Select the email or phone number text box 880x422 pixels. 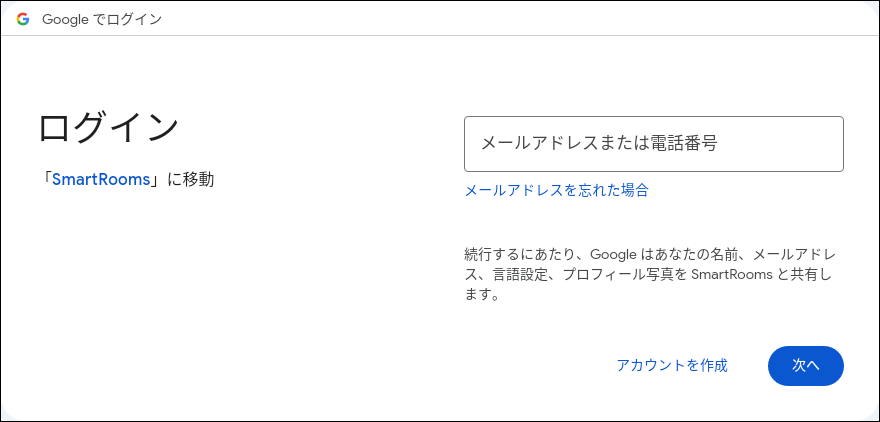[x=653, y=144]
